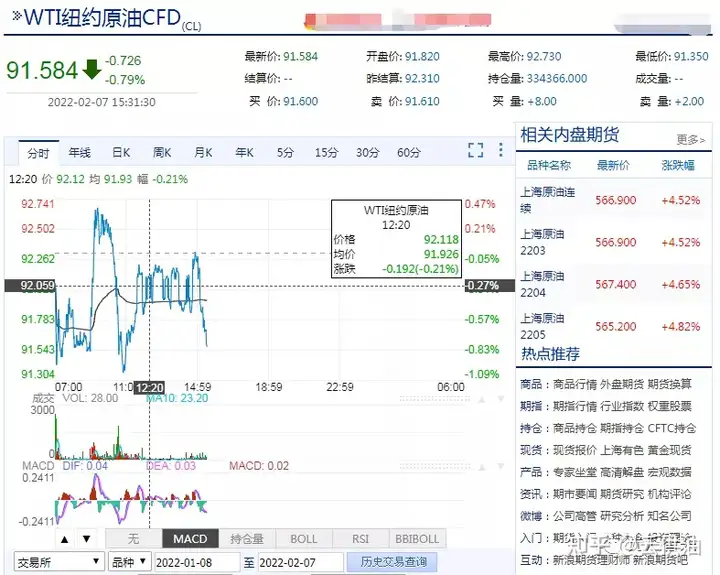Toggle the 持仓量 indicator
The image size is (720, 575).
pyautogui.click(x=247, y=539)
